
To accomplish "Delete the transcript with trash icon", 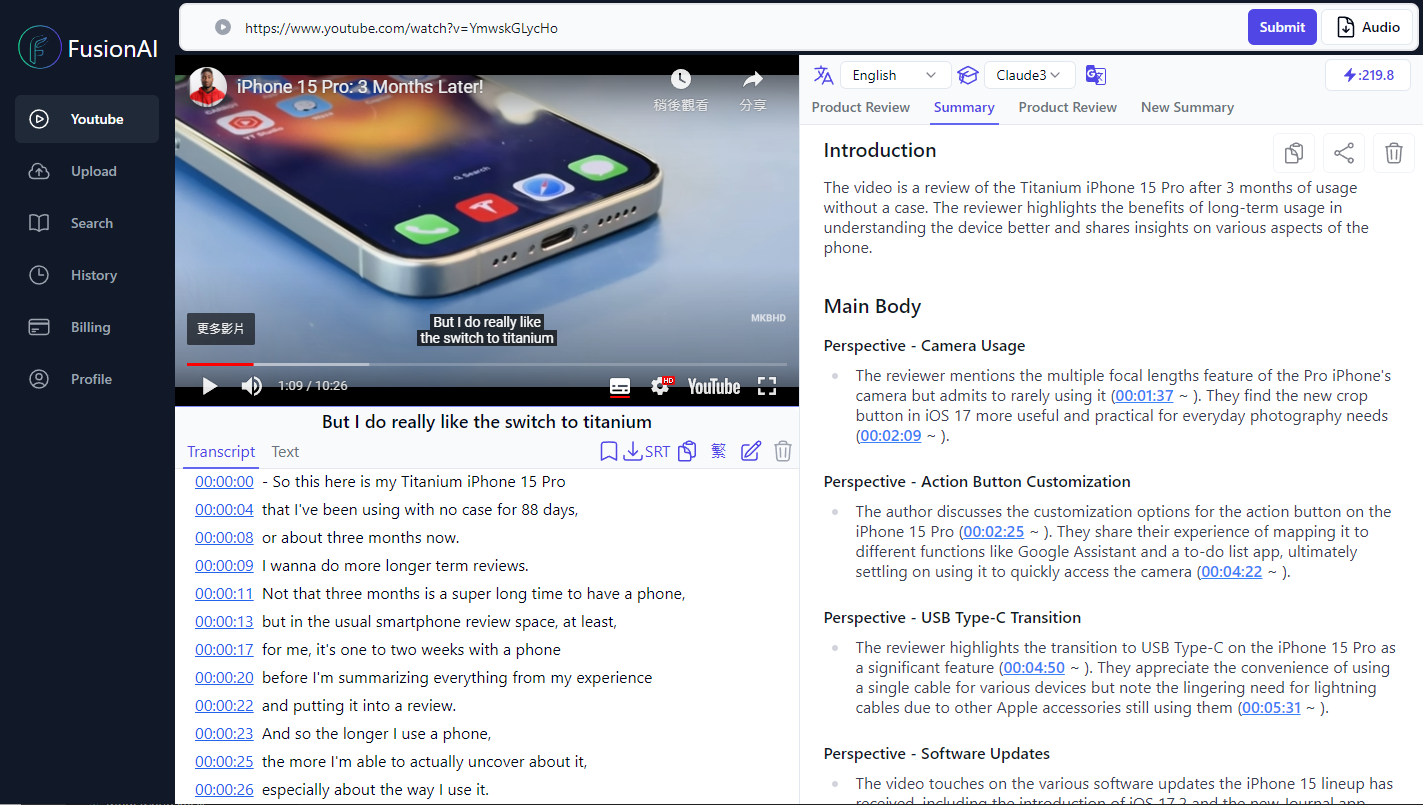I will click(x=783, y=452).
